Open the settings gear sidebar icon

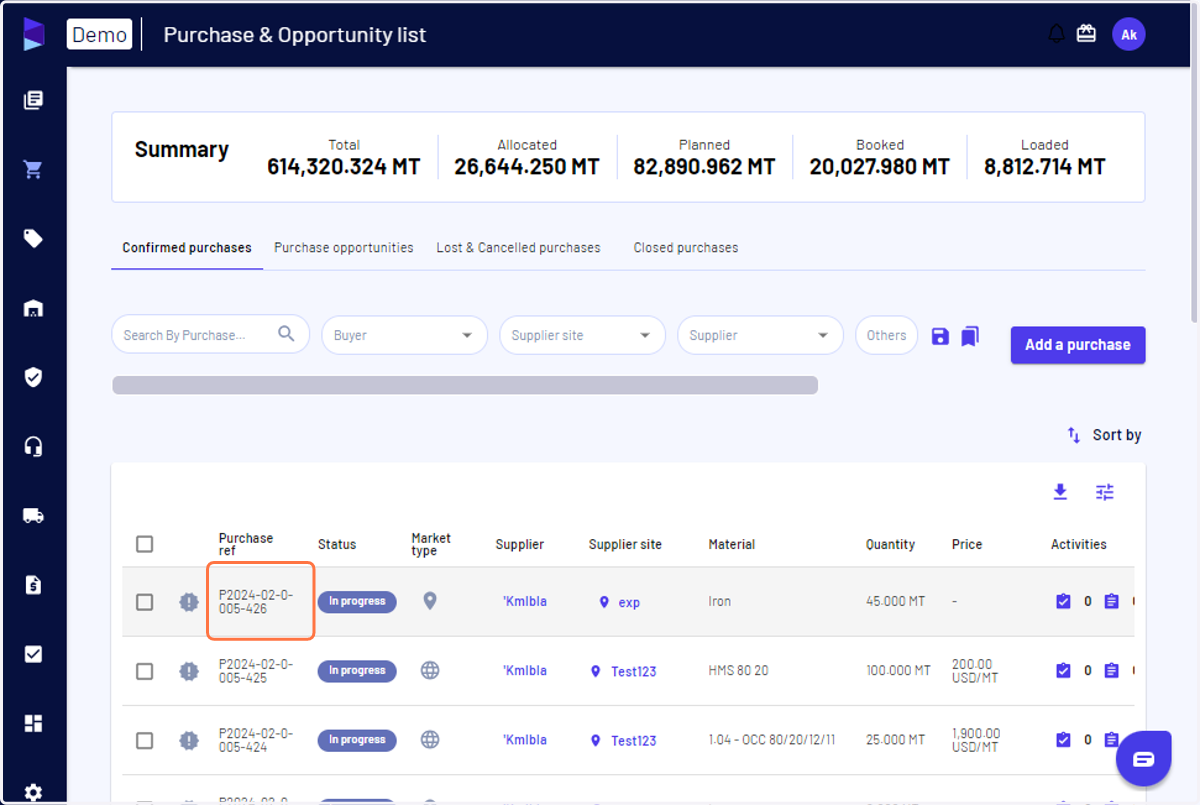[33, 792]
